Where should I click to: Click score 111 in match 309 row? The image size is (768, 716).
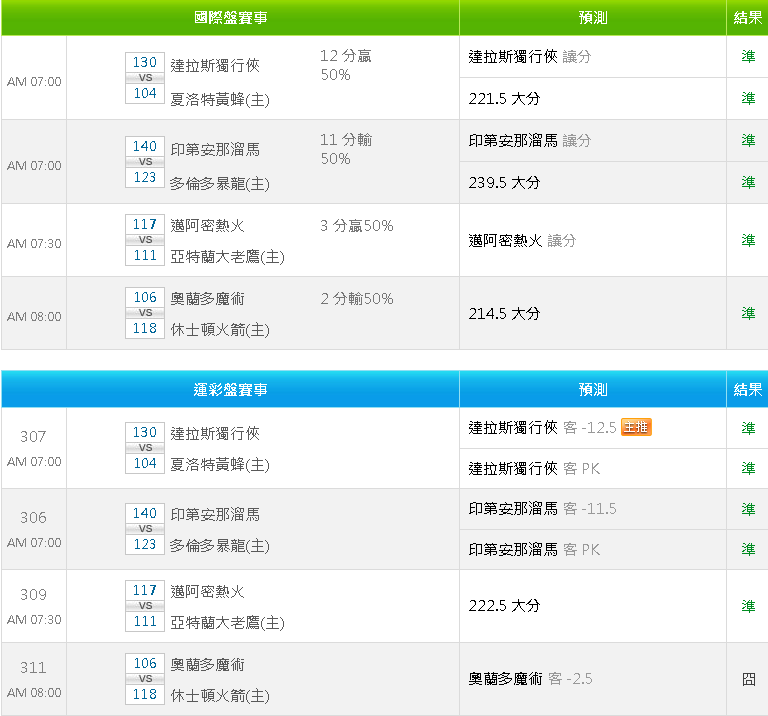click(x=145, y=621)
